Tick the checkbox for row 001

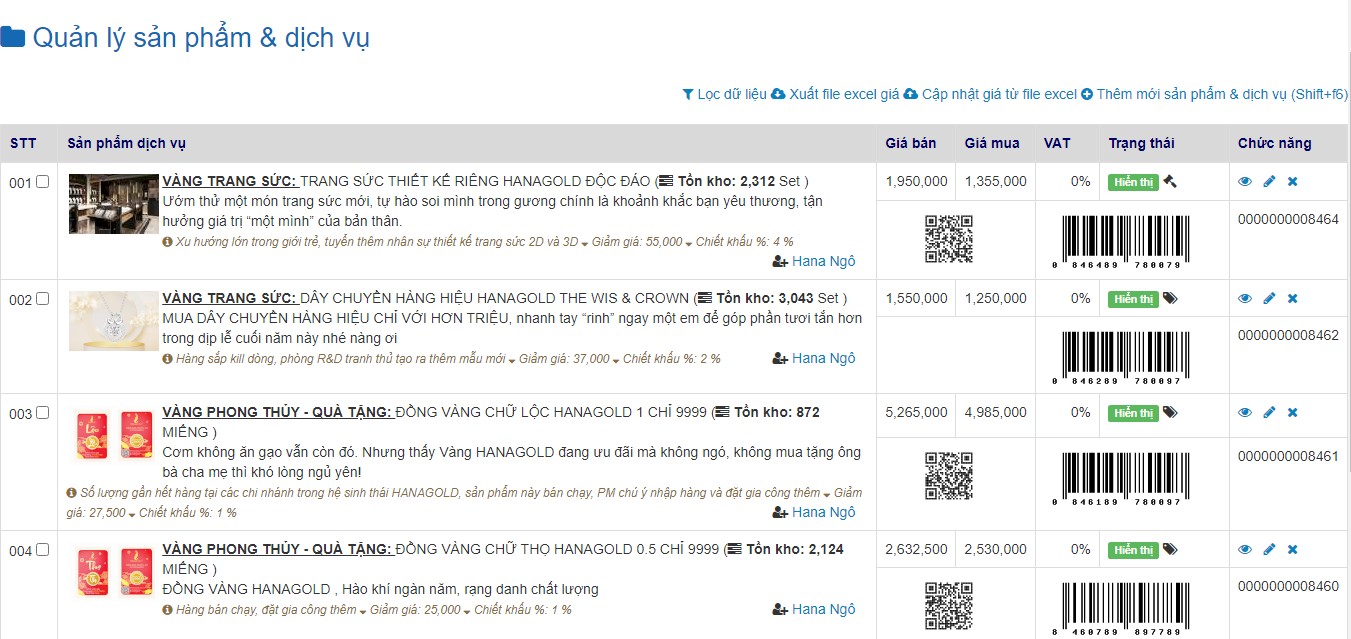pos(42,182)
